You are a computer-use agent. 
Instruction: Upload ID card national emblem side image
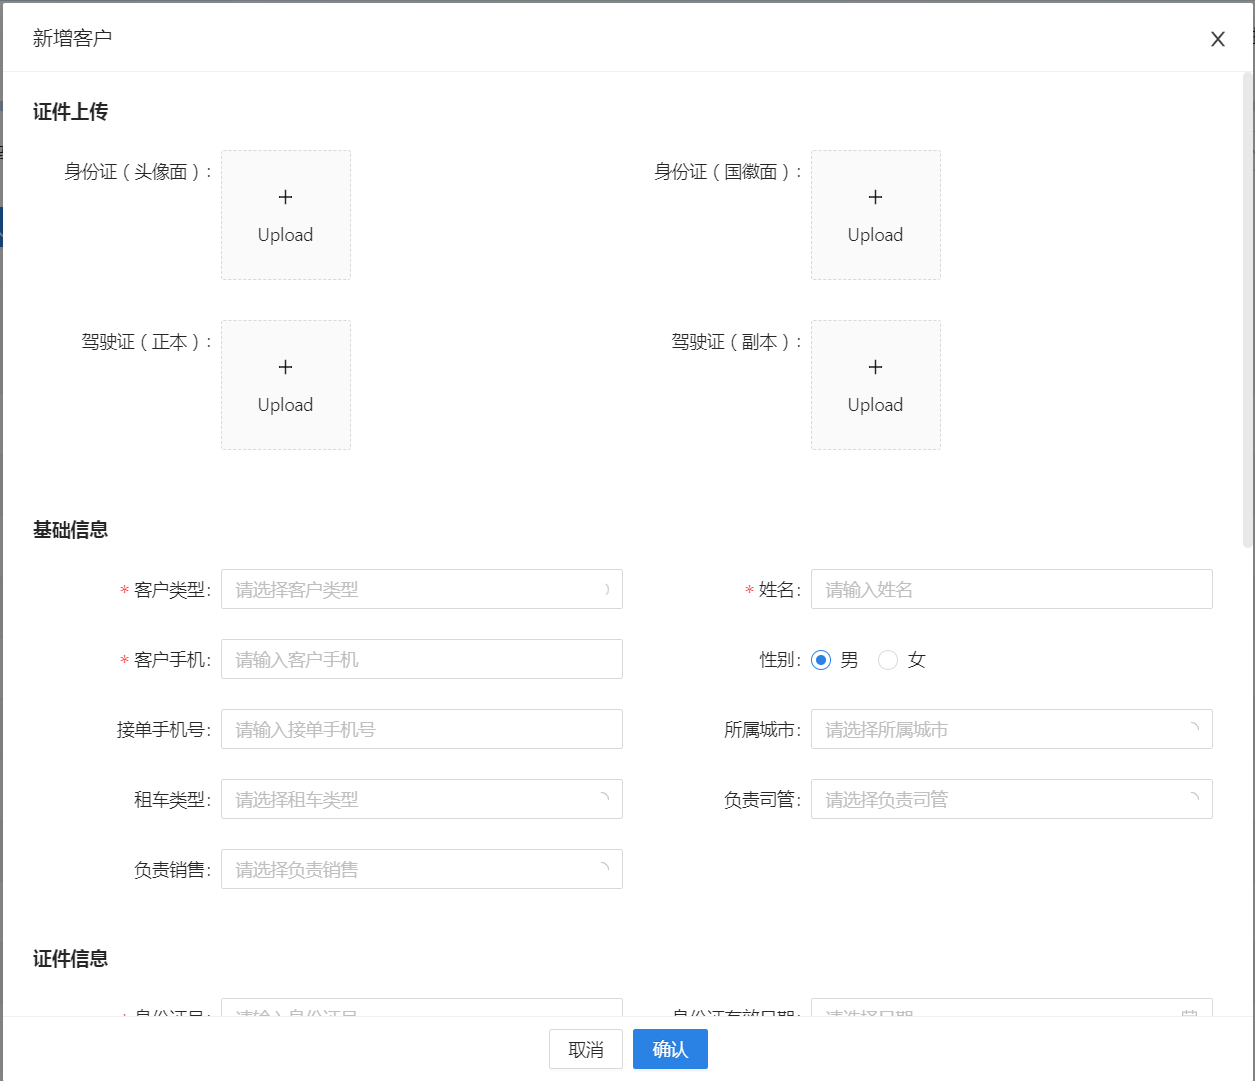[x=875, y=215]
